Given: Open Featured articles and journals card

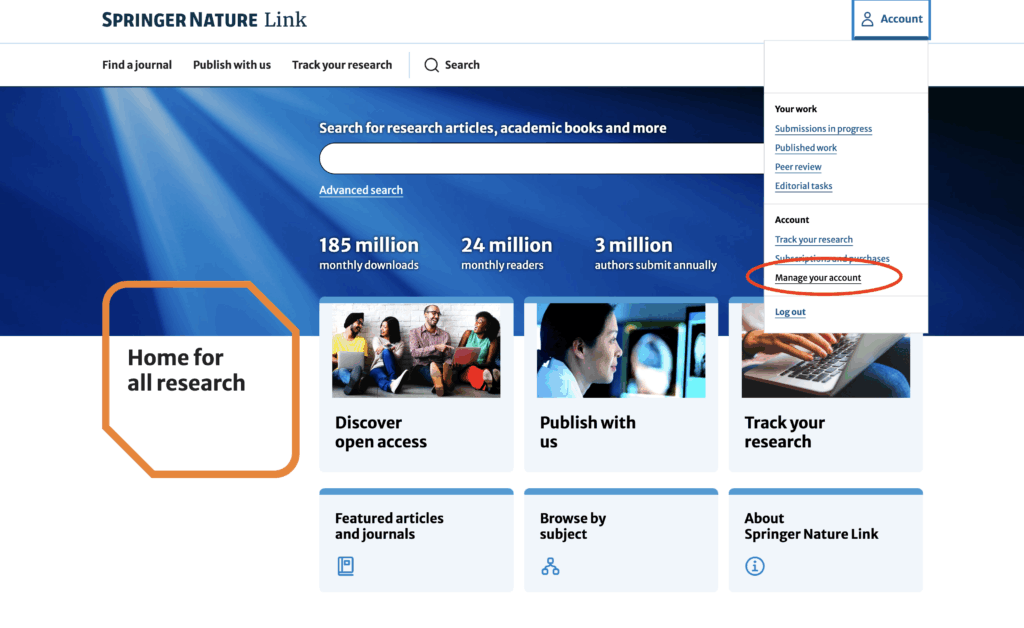Looking at the screenshot, I should click(x=416, y=541).
